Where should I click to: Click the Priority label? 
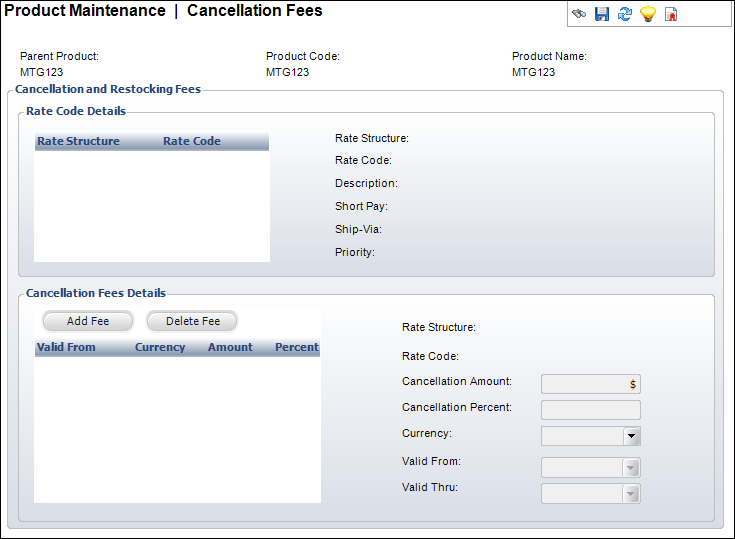[x=355, y=252]
